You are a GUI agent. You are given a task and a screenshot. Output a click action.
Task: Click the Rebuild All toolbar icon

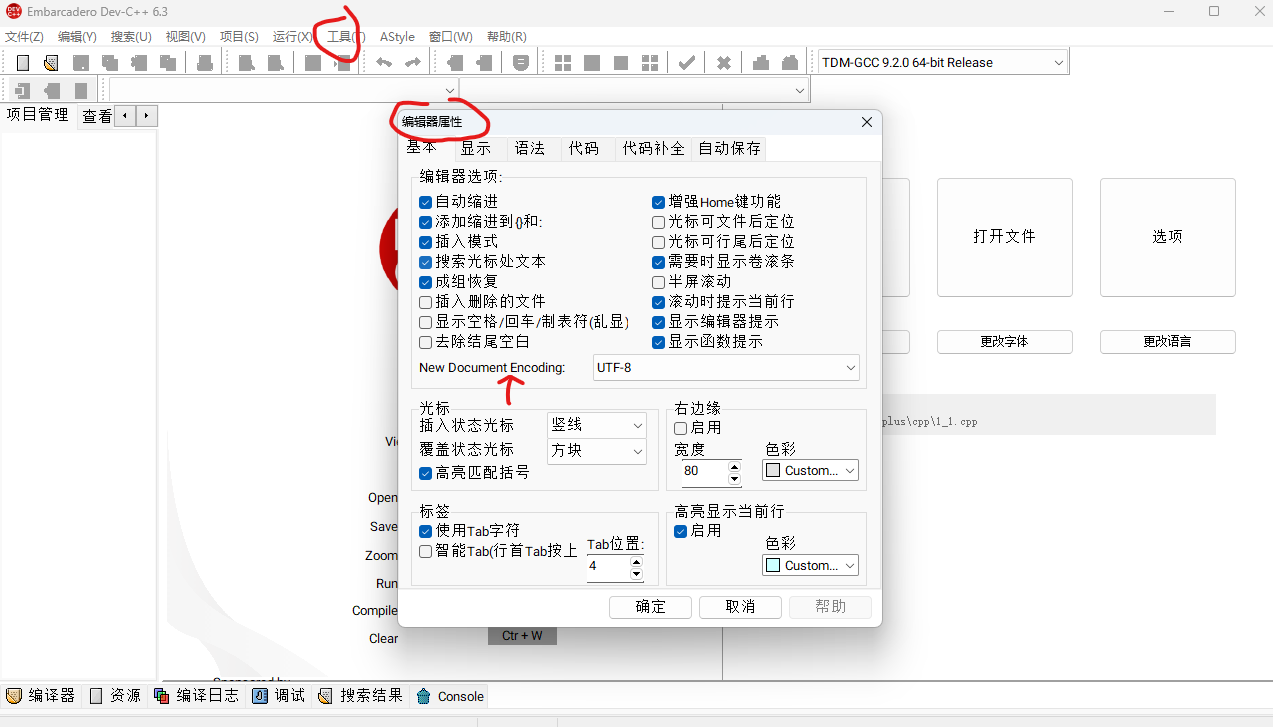[x=650, y=62]
